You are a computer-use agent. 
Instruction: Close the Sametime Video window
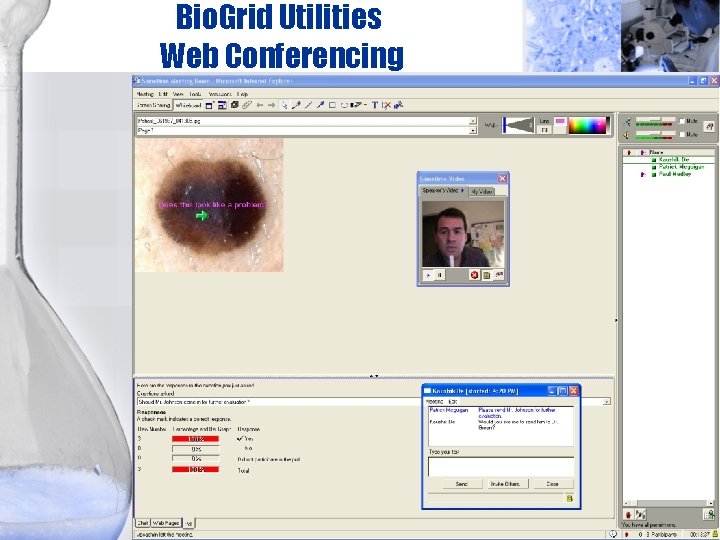(x=502, y=179)
